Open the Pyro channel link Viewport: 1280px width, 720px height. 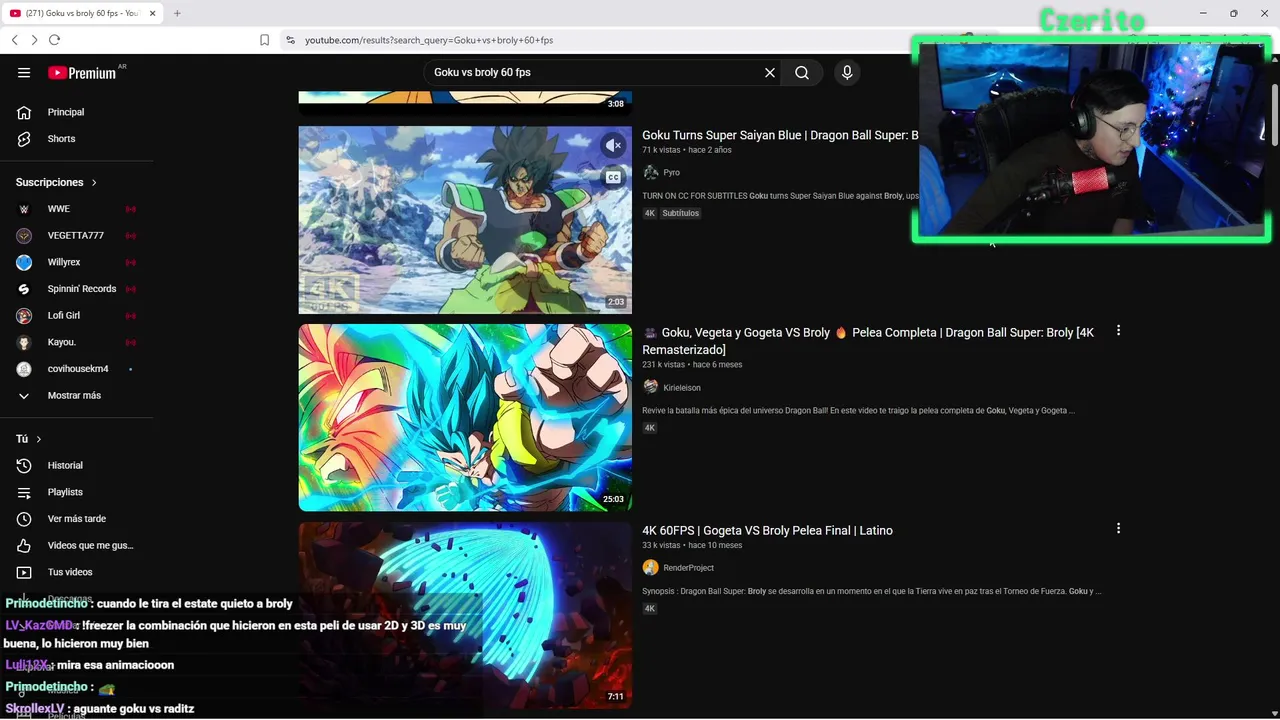point(671,172)
